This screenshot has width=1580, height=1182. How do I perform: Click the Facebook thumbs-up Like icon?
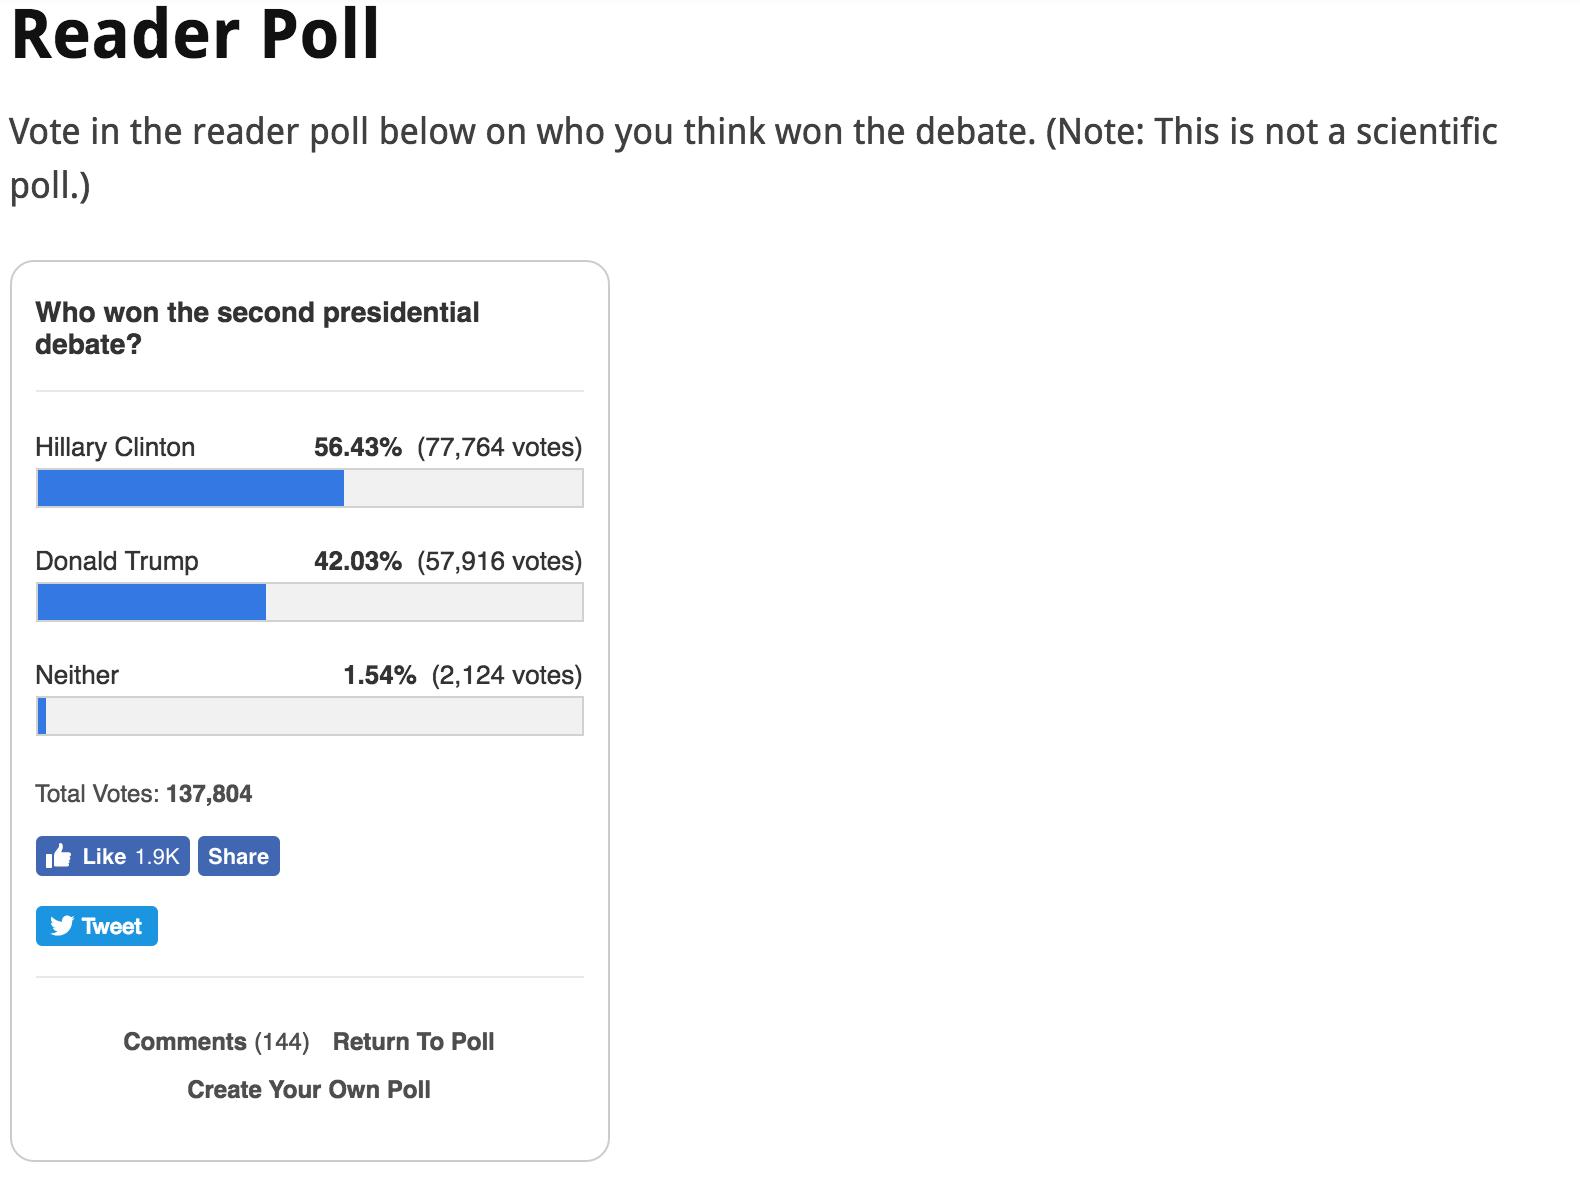point(59,856)
